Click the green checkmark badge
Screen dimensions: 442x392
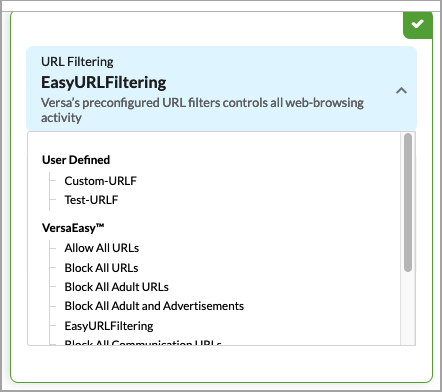[x=417, y=25]
